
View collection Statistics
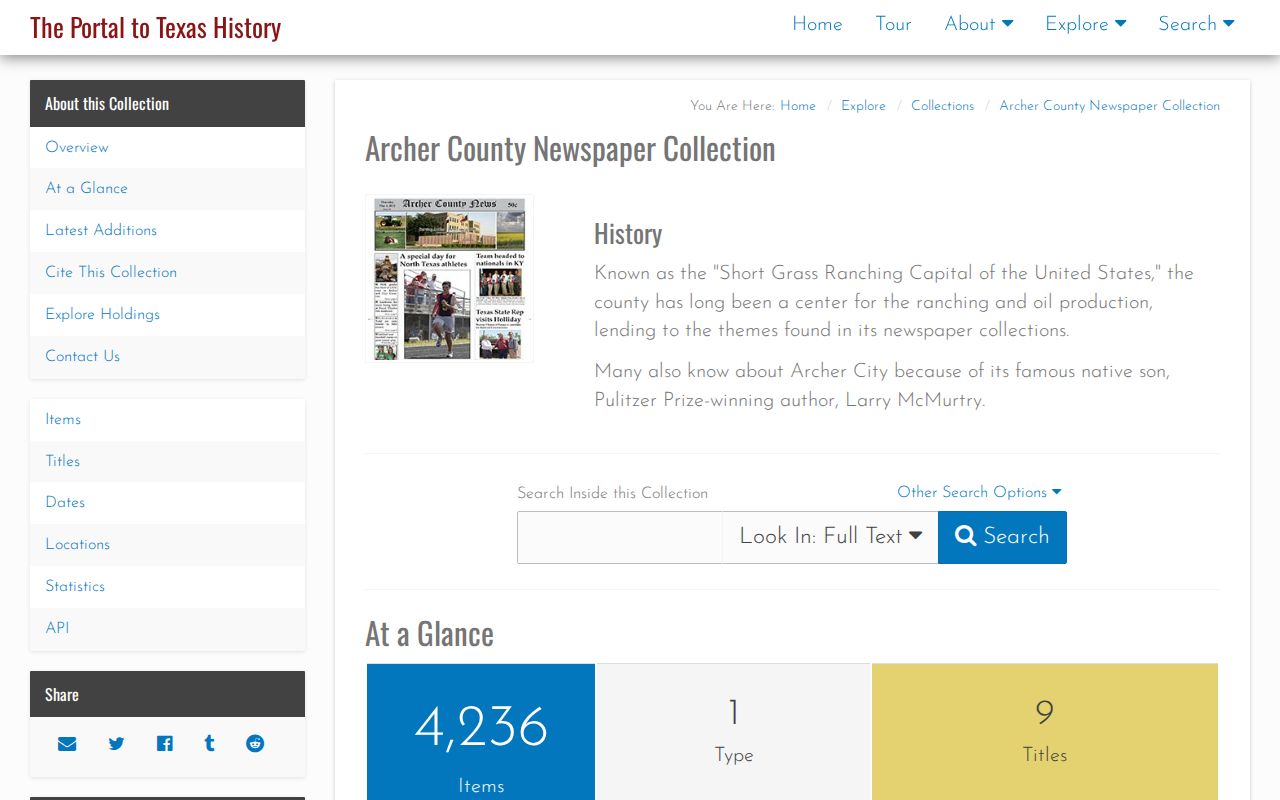168,587
